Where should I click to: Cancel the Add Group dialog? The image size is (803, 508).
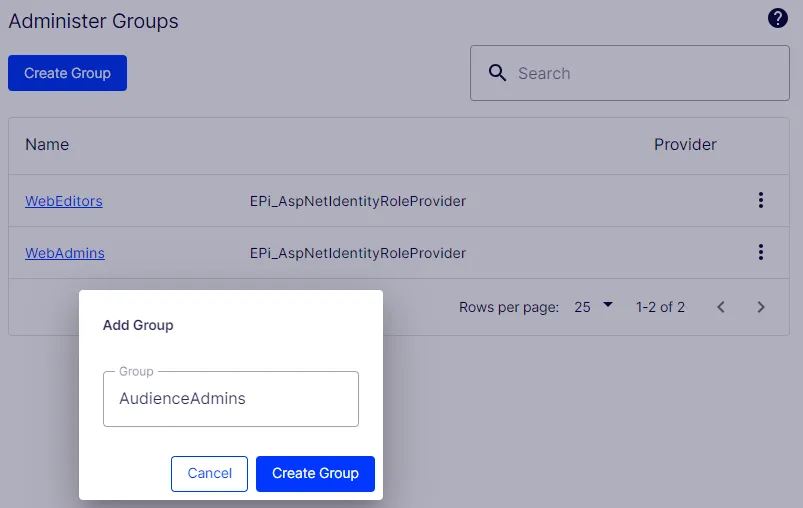tap(209, 474)
